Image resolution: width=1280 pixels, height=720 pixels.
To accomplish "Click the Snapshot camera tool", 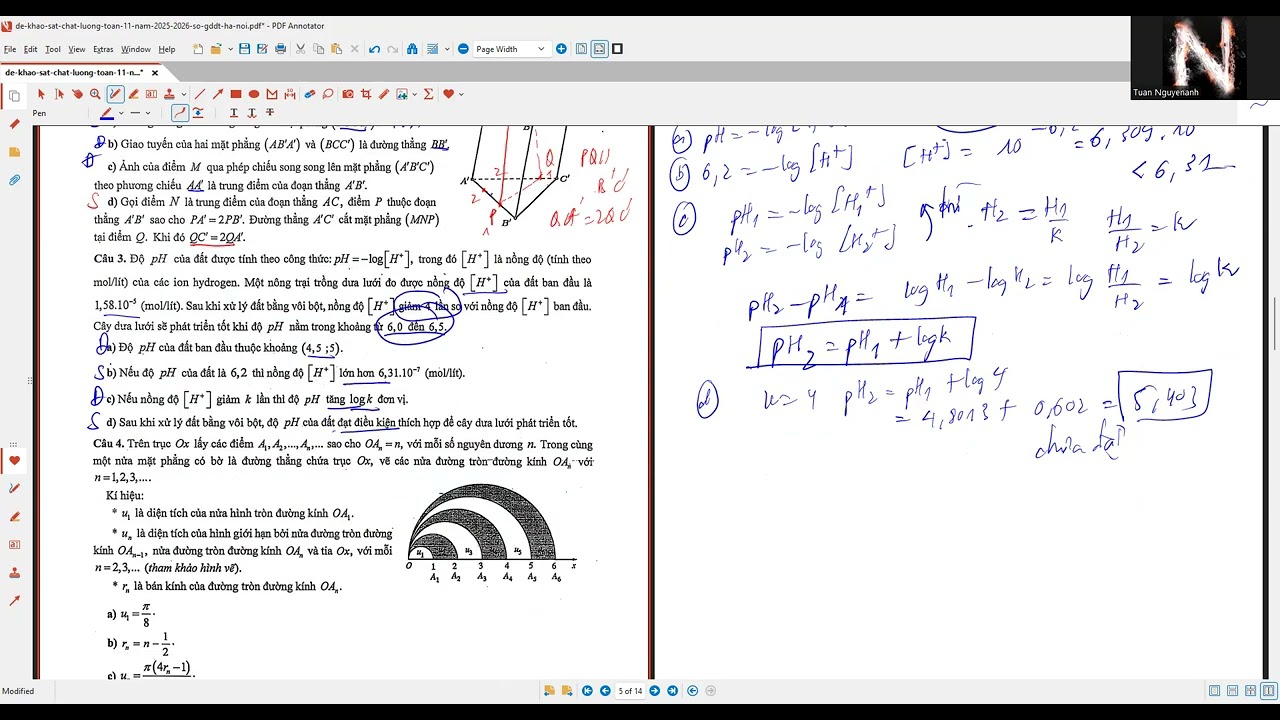I will [348, 94].
